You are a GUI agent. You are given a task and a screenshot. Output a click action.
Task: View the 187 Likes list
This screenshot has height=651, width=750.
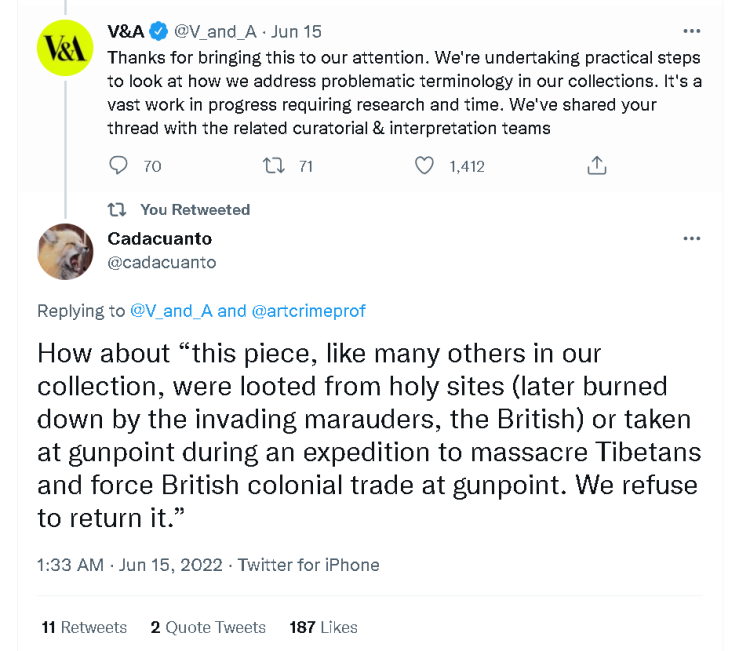point(323,627)
